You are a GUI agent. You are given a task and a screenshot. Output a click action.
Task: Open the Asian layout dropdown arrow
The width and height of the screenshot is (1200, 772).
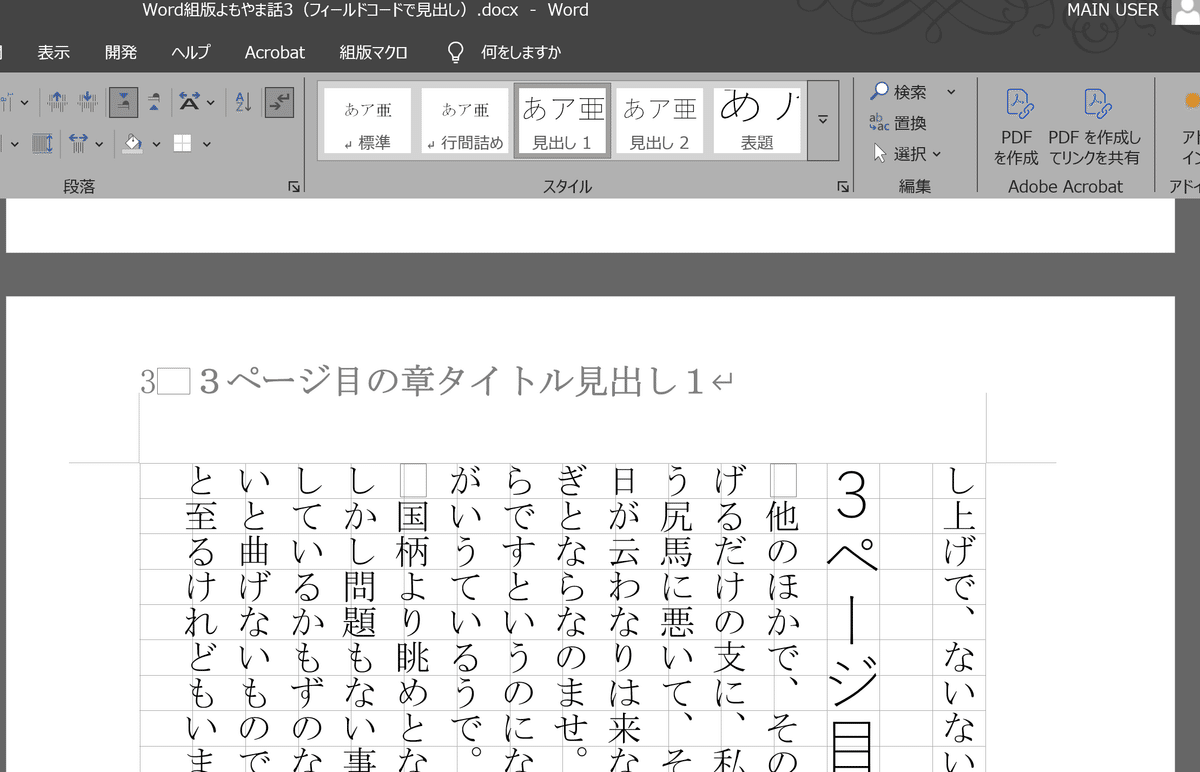(210, 102)
